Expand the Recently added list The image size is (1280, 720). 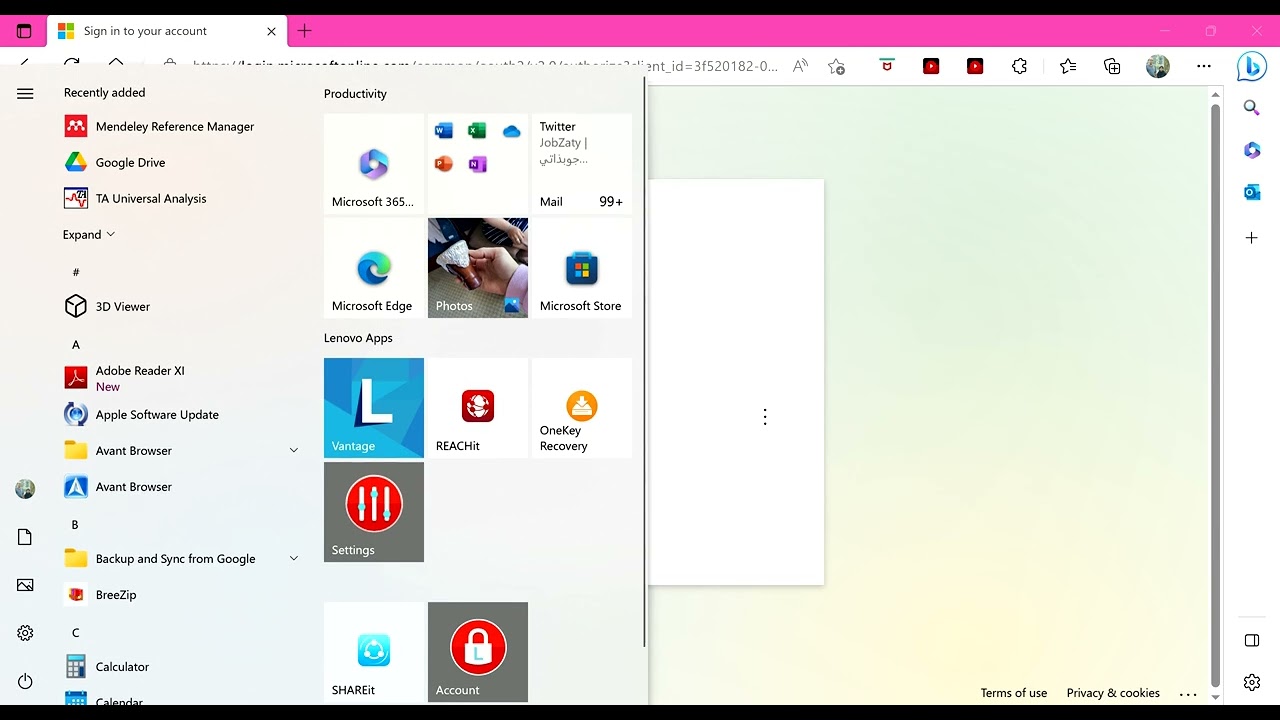click(89, 234)
